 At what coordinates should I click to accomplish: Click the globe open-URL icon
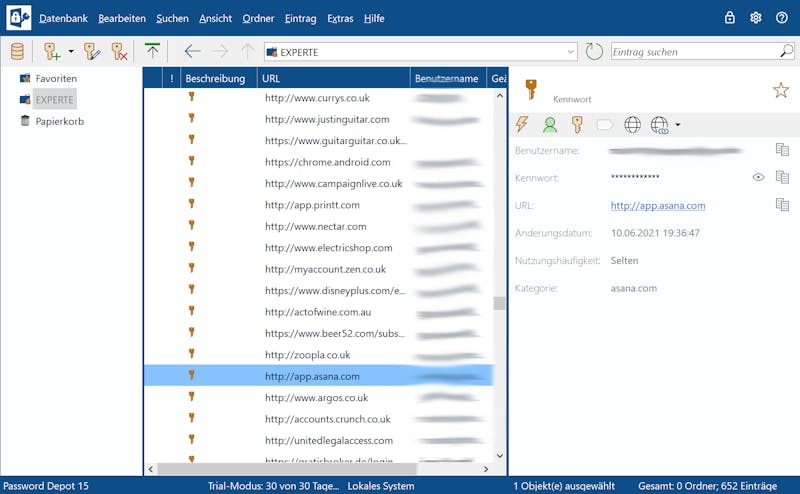(x=632, y=125)
